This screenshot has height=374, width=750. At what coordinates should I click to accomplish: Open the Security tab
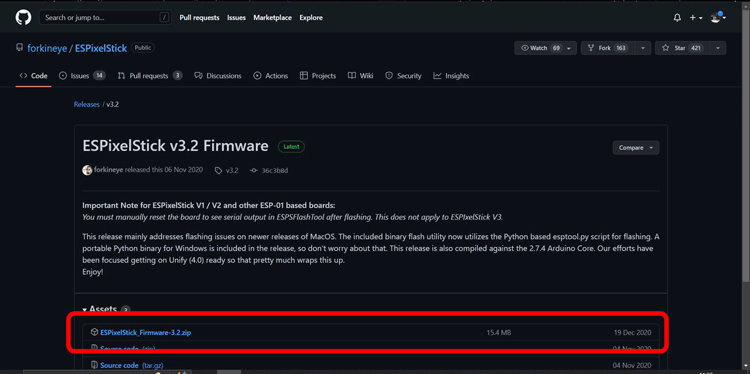(403, 76)
